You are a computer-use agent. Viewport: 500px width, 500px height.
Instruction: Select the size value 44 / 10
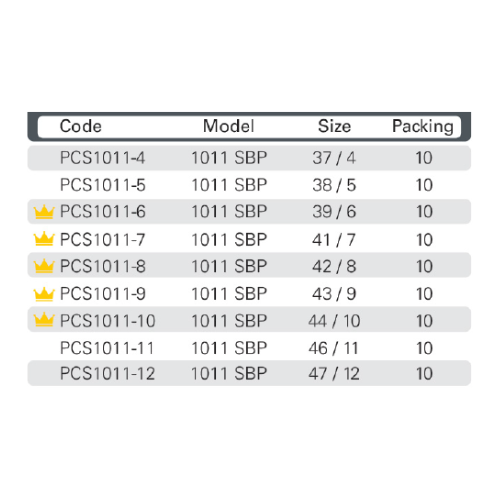click(334, 321)
